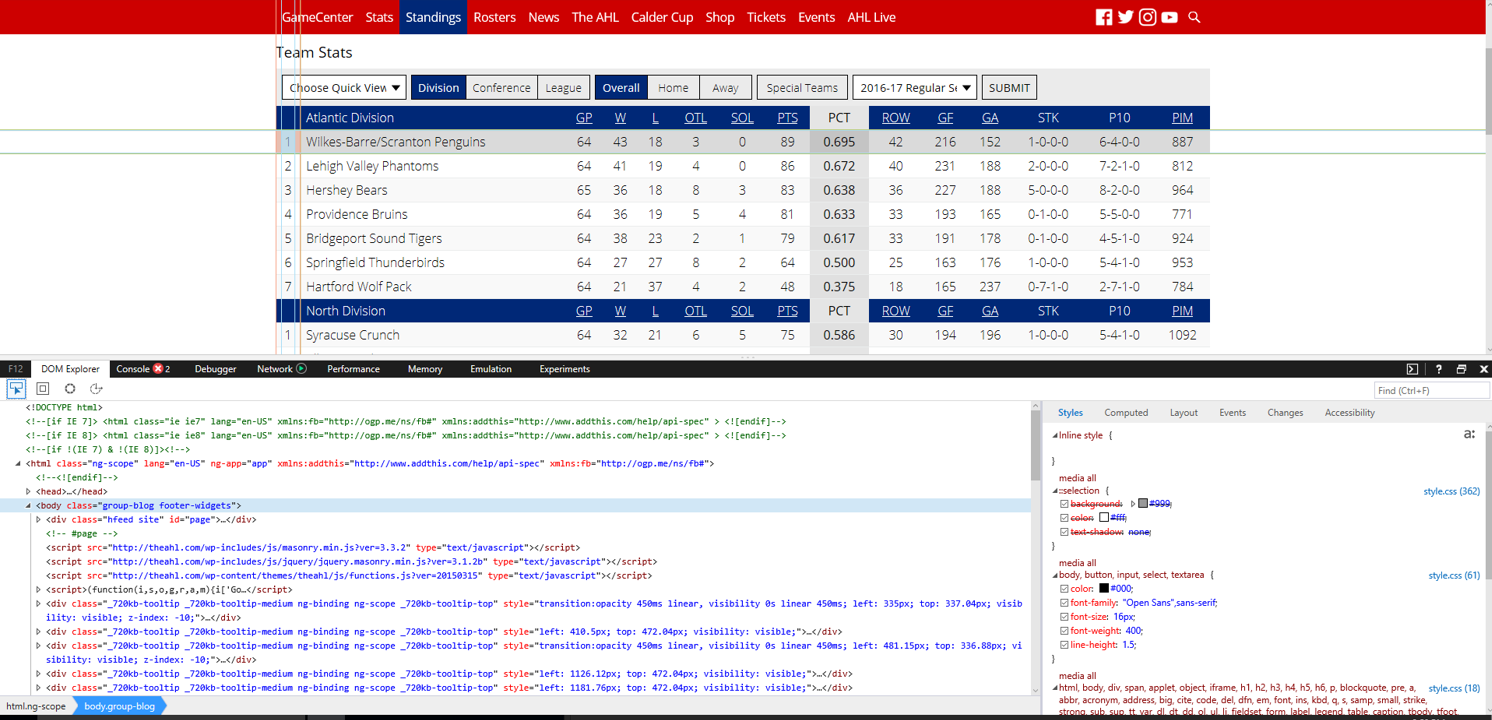The height and width of the screenshot is (720, 1492).
Task: Open the Standings menu item
Action: pos(433,17)
